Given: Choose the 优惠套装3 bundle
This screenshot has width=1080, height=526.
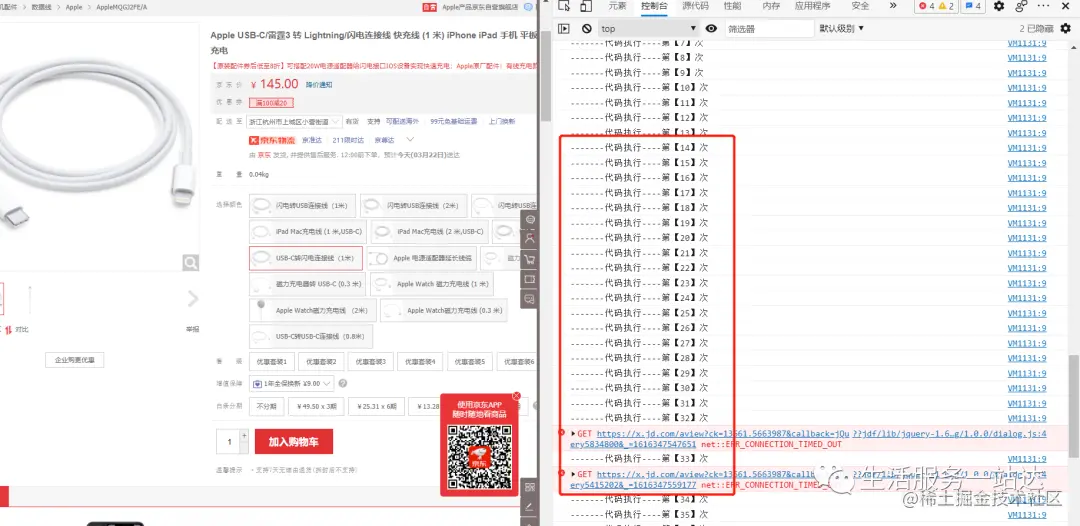Looking at the screenshot, I should click(x=371, y=361).
